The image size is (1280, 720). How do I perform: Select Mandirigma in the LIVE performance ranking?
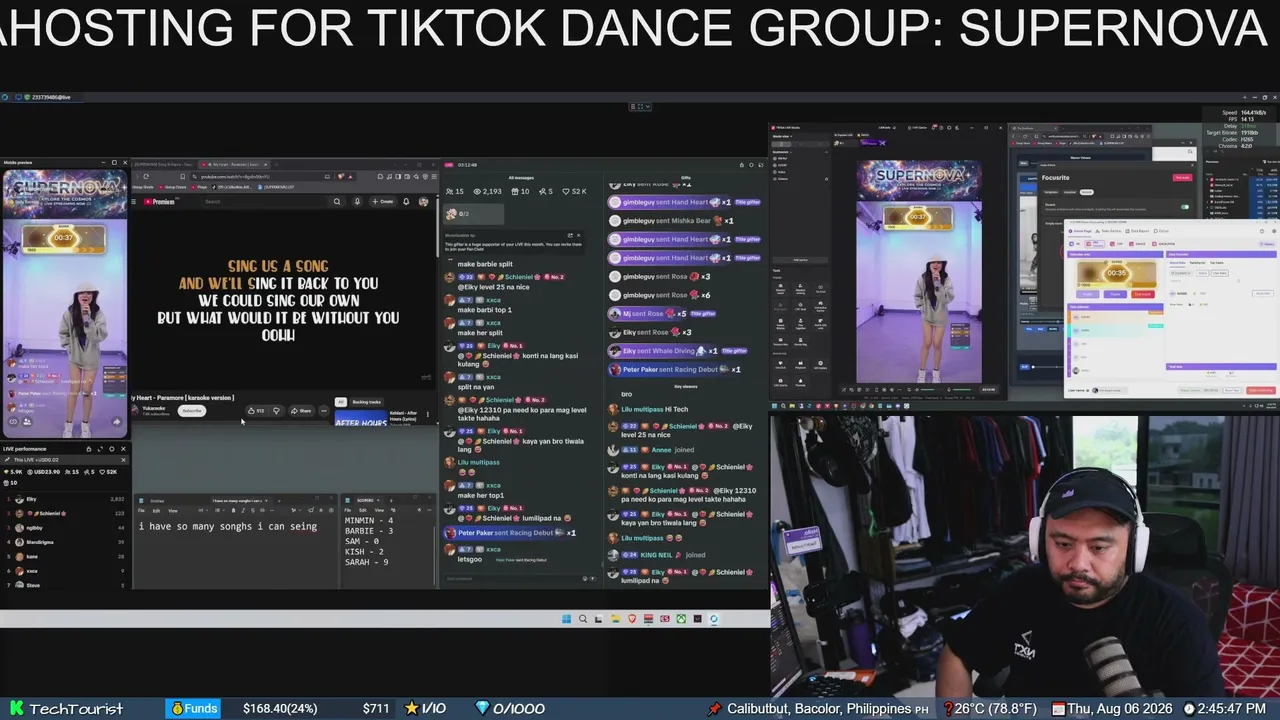[x=65, y=542]
